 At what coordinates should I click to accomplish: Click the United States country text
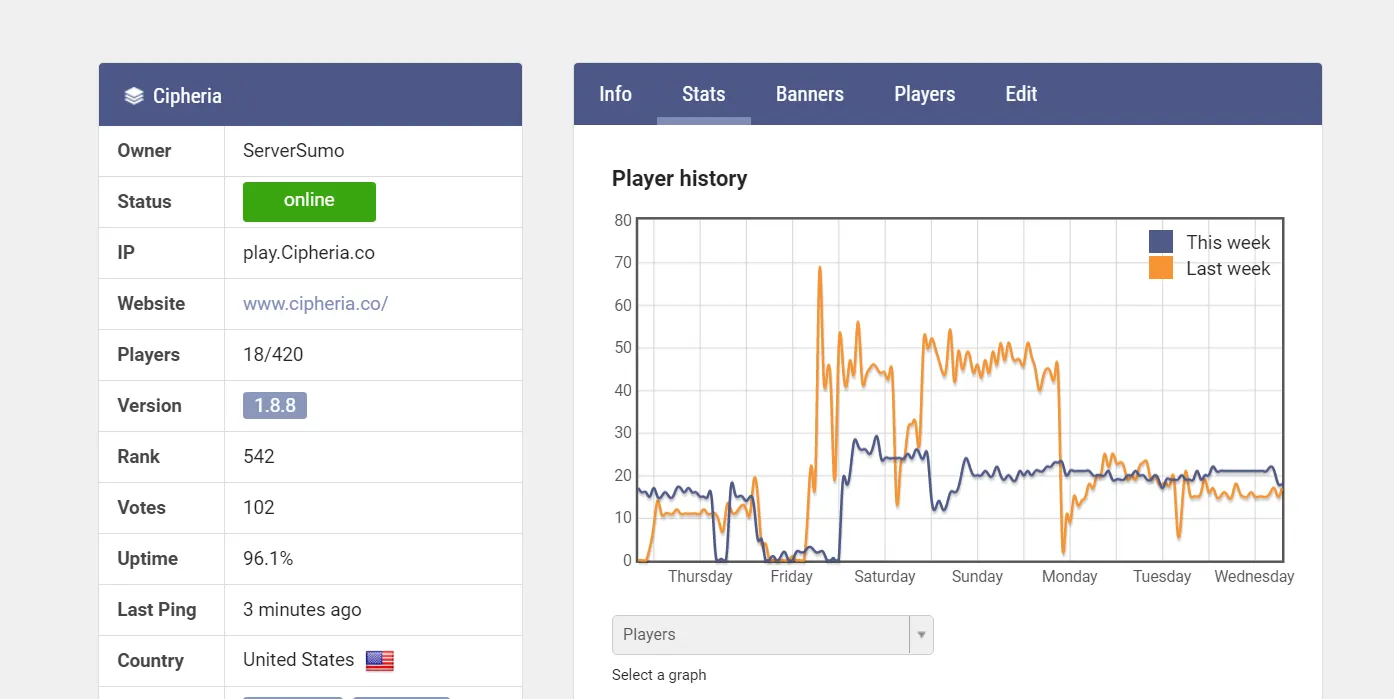(x=299, y=660)
